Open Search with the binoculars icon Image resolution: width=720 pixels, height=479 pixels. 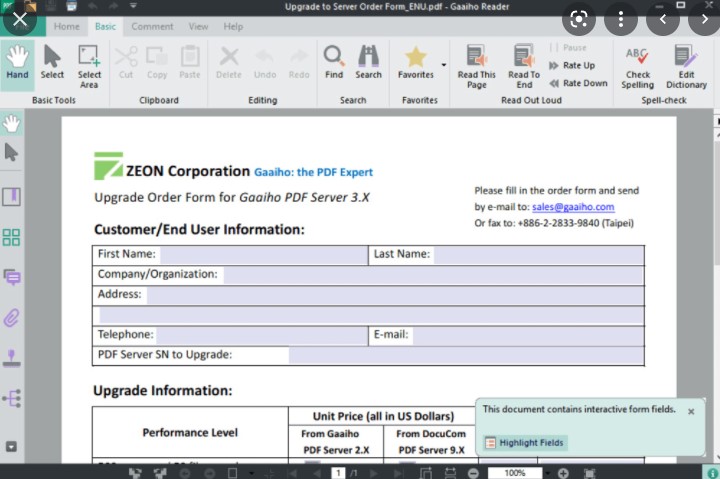(x=368, y=62)
